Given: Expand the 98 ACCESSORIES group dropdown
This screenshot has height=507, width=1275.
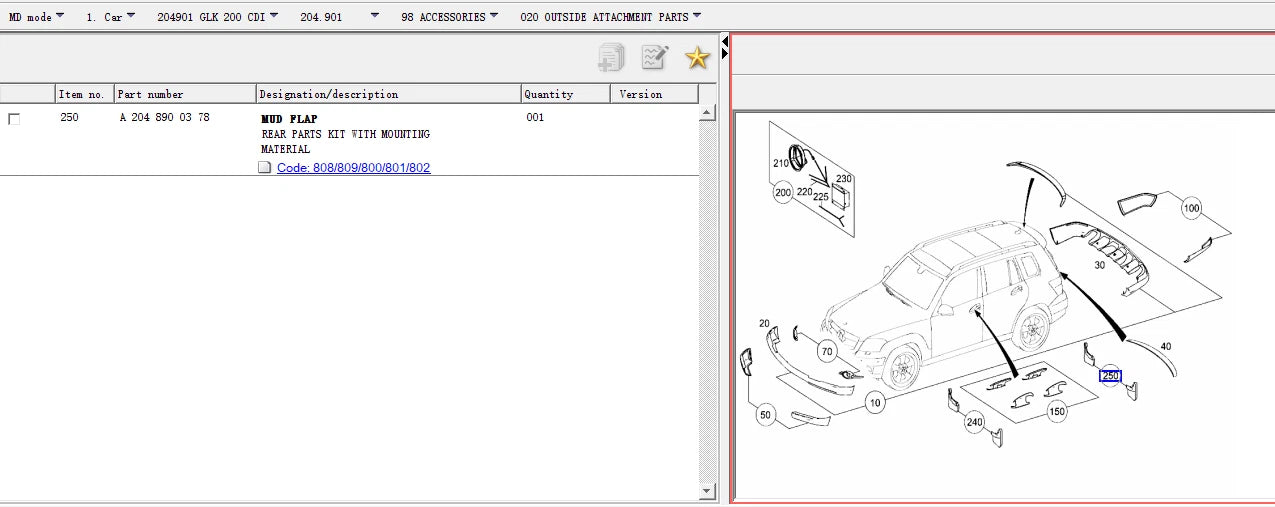Looking at the screenshot, I should pyautogui.click(x=449, y=17).
